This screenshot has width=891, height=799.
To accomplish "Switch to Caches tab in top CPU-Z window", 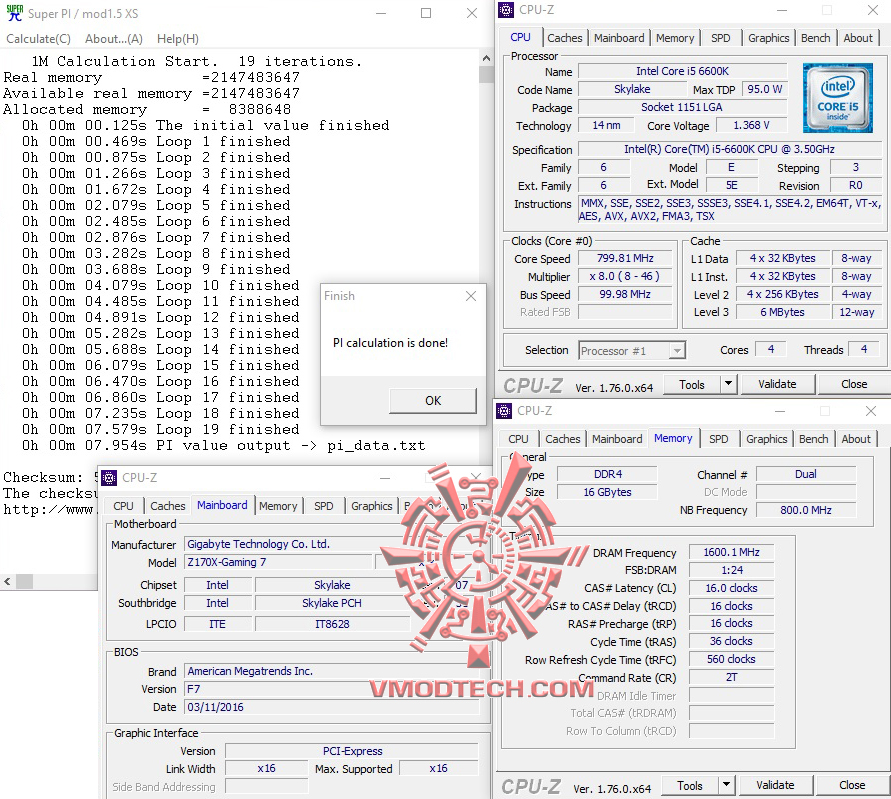I will click(564, 38).
